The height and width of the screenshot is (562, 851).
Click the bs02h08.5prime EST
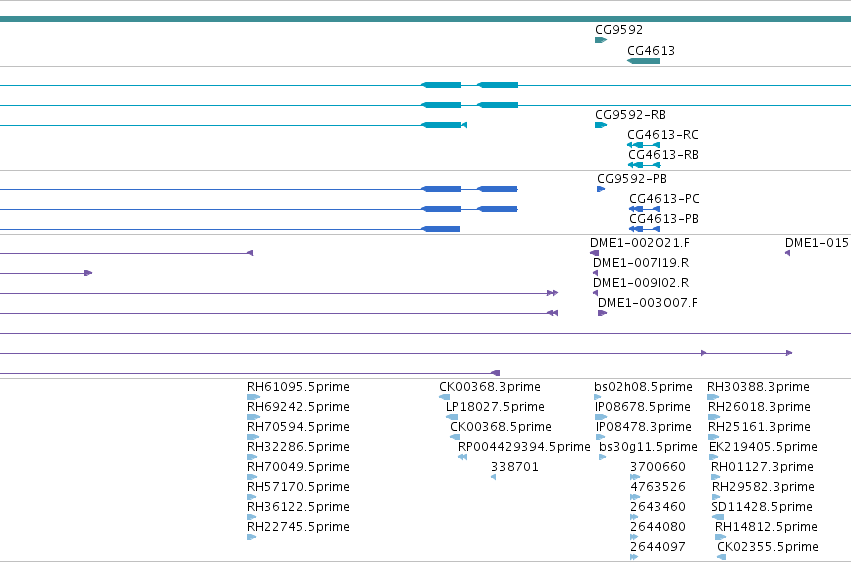[598, 397]
